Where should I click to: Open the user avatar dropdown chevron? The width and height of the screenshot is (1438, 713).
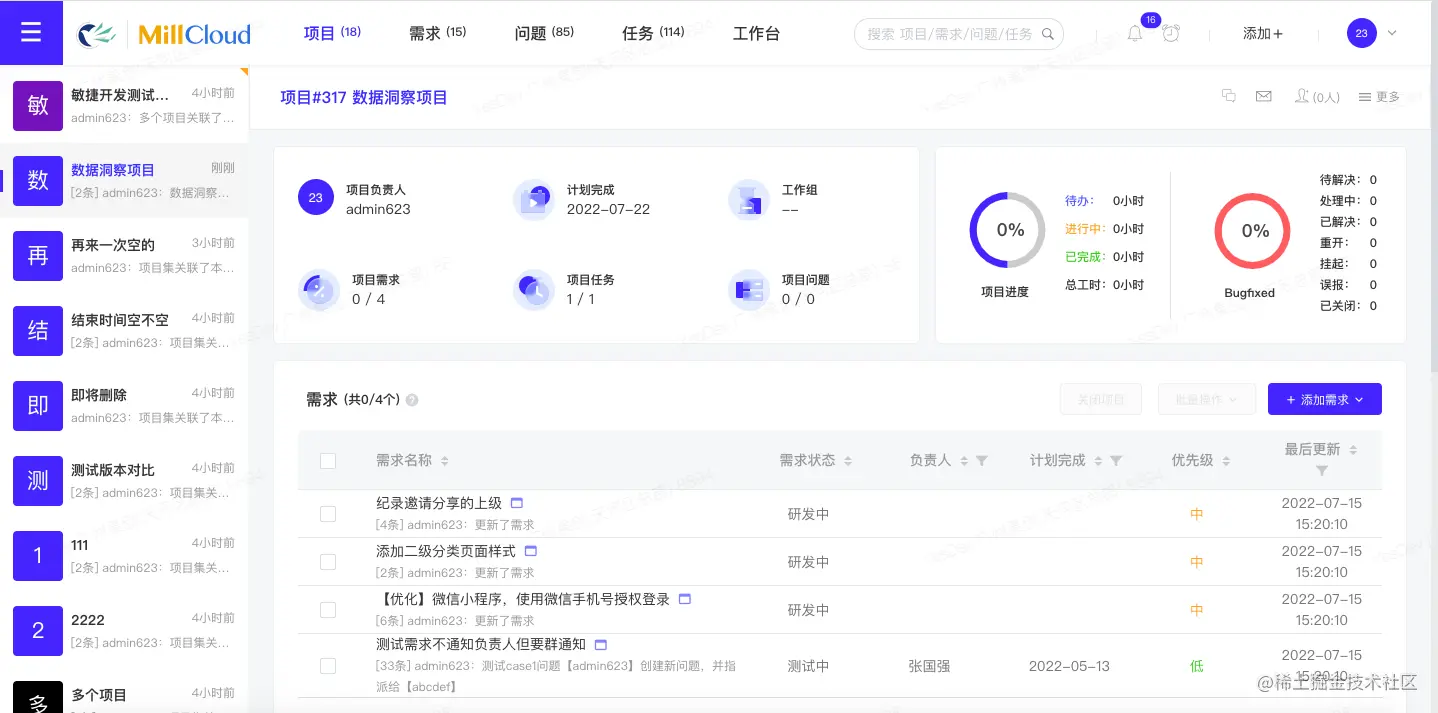click(x=1390, y=33)
